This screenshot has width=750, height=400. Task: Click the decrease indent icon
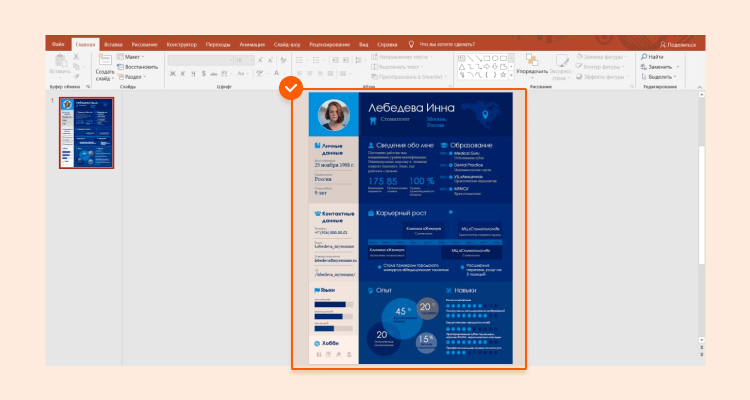point(335,60)
